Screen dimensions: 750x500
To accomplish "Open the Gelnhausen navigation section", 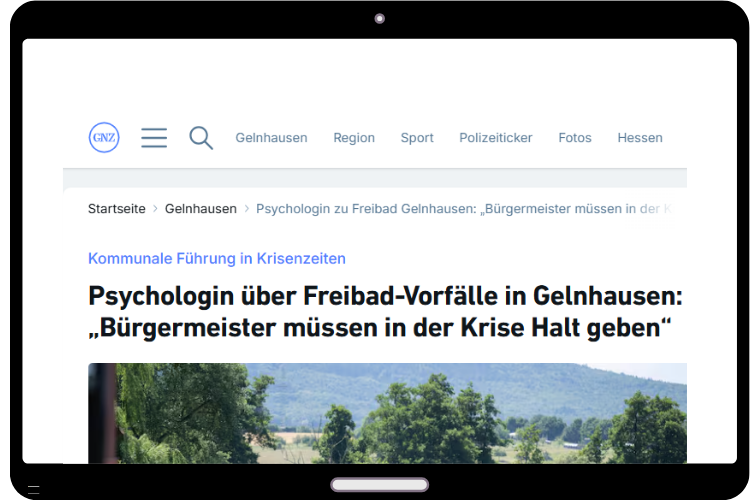I will 271,138.
